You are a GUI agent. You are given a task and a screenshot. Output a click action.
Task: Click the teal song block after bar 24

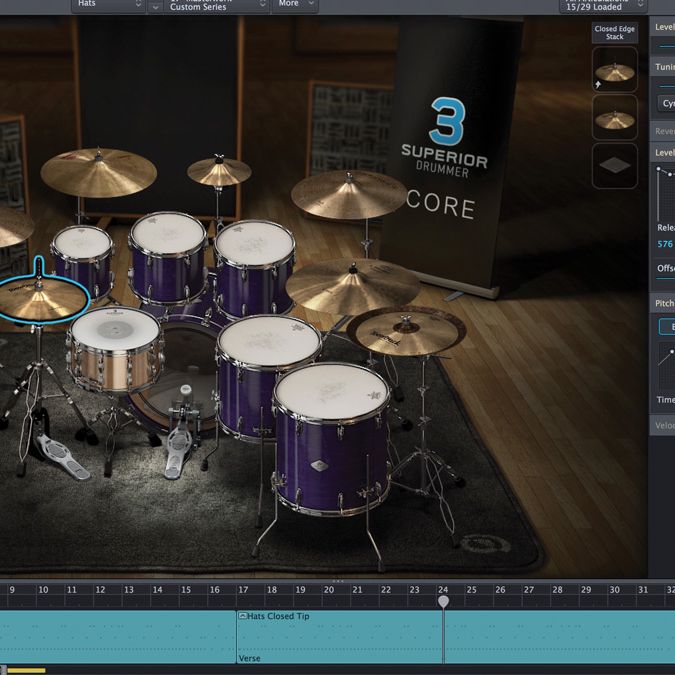click(x=560, y=637)
